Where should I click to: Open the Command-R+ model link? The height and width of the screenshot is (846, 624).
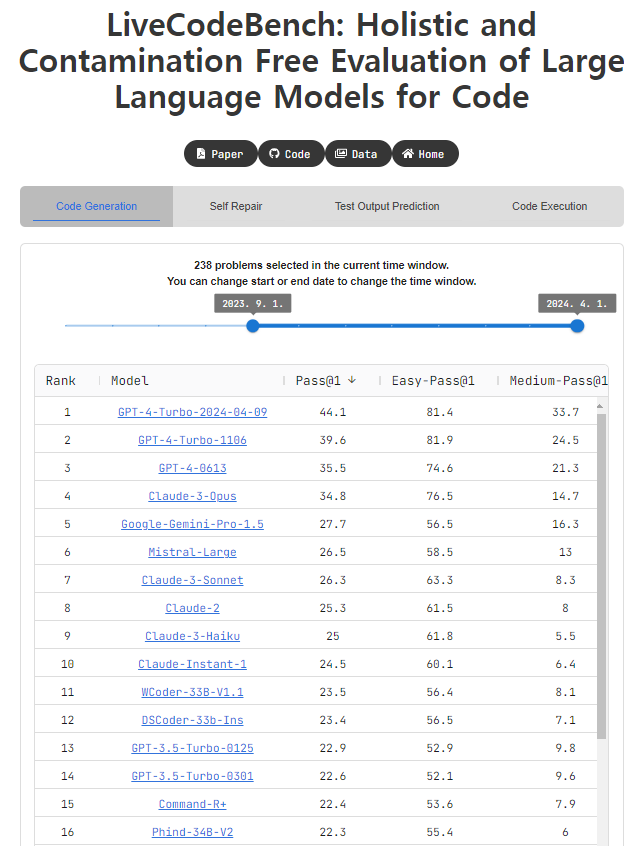point(193,804)
